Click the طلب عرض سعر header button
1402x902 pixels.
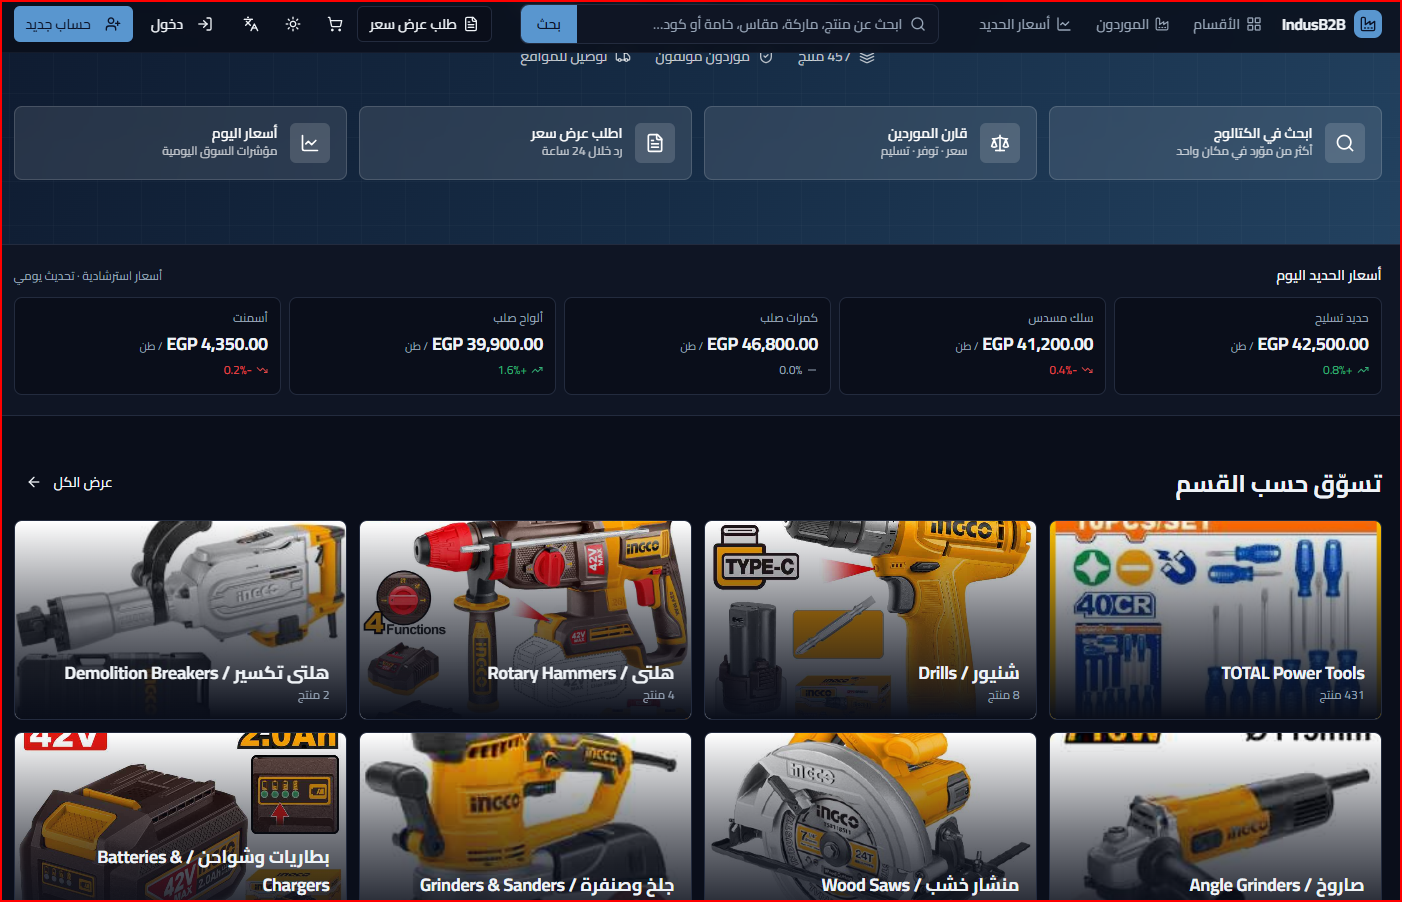424,24
